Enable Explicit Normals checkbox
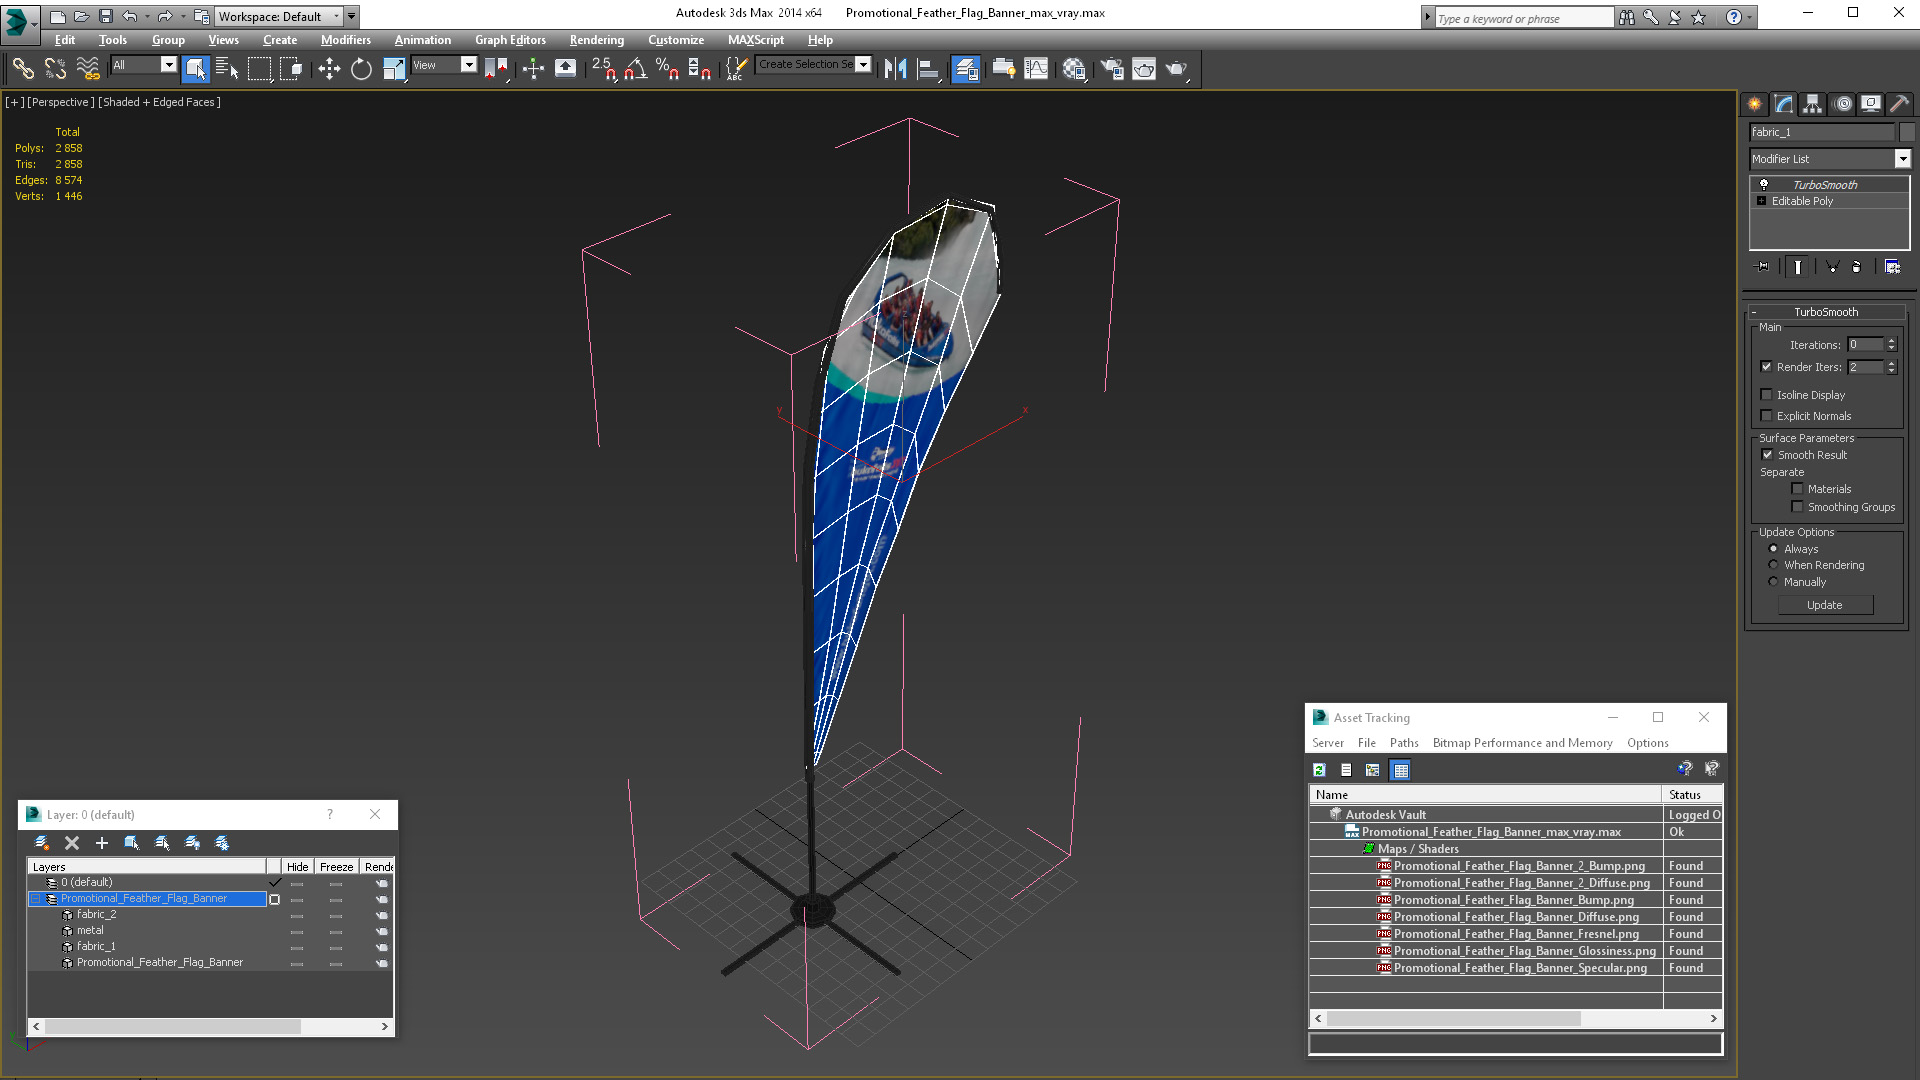Screen dimensions: 1920x1080 point(1766,416)
